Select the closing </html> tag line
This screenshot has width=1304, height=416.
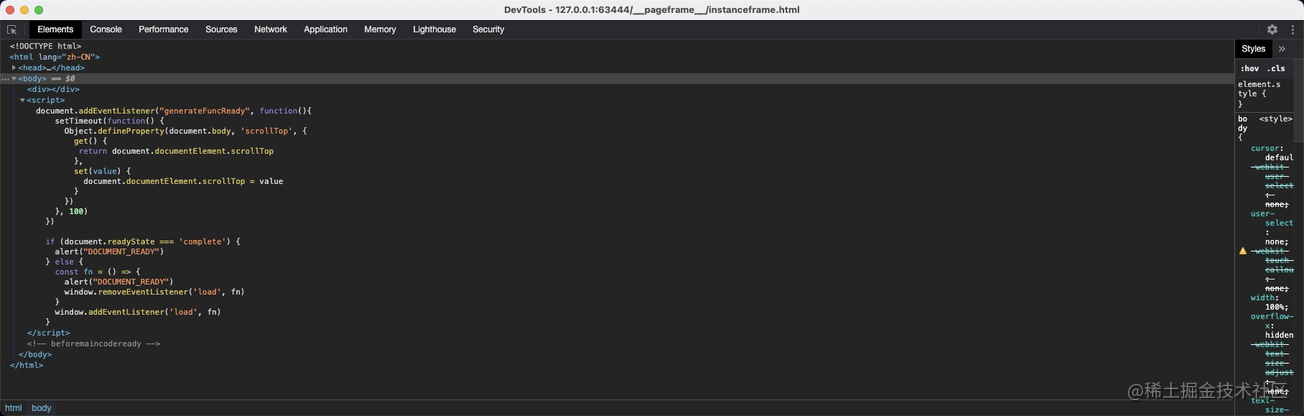[x=27, y=365]
